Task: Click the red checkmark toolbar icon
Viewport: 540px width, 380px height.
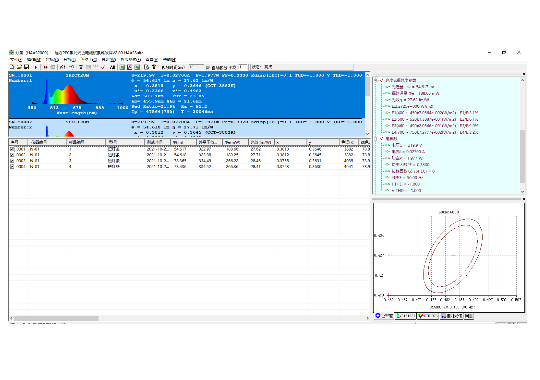Action: 103,67
